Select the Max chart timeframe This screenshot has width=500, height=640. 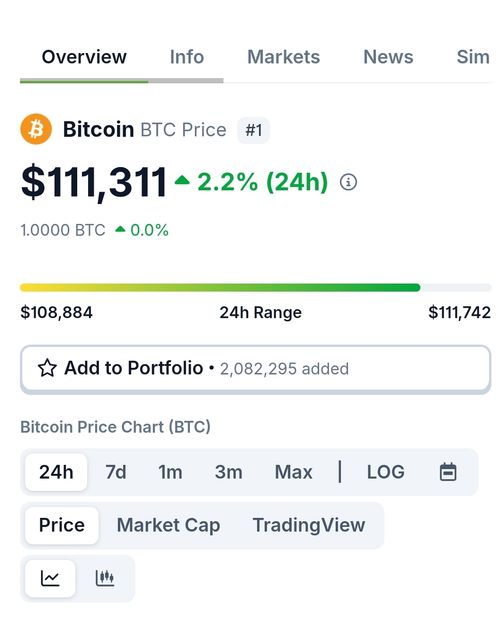click(x=293, y=472)
